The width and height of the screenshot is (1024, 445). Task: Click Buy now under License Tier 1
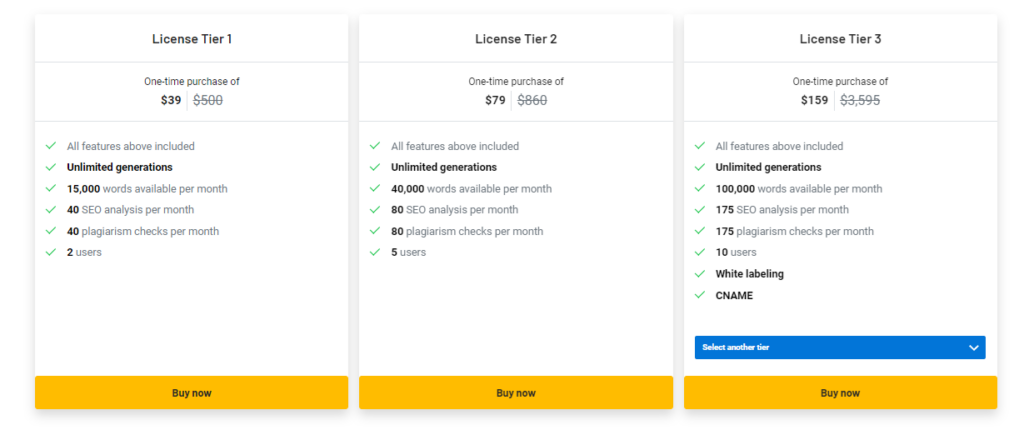pyautogui.click(x=191, y=393)
